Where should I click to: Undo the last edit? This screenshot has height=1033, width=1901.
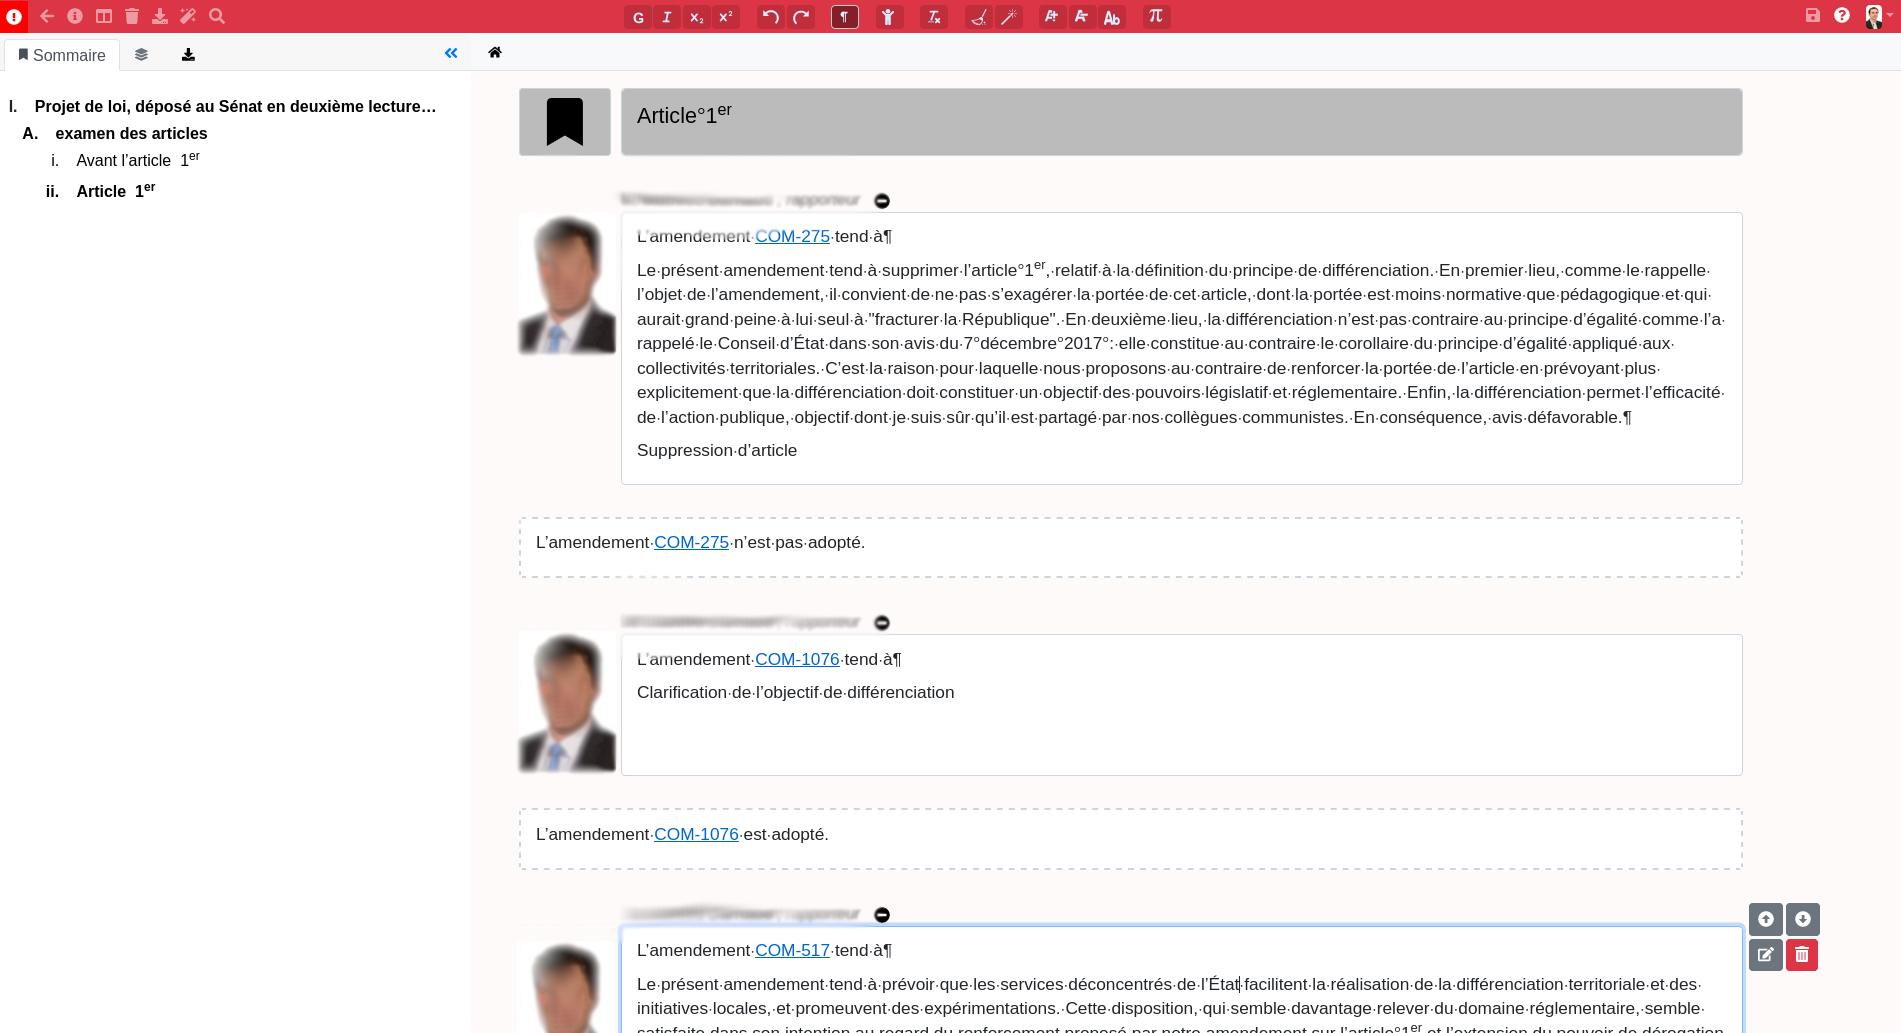[771, 17]
